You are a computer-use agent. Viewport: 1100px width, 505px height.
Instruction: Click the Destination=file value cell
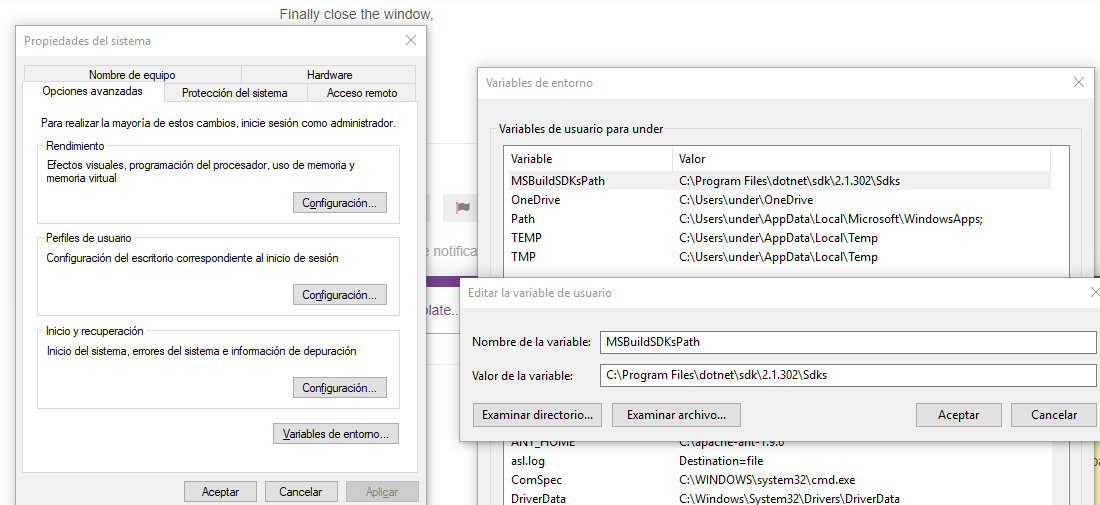pyautogui.click(x=720, y=461)
